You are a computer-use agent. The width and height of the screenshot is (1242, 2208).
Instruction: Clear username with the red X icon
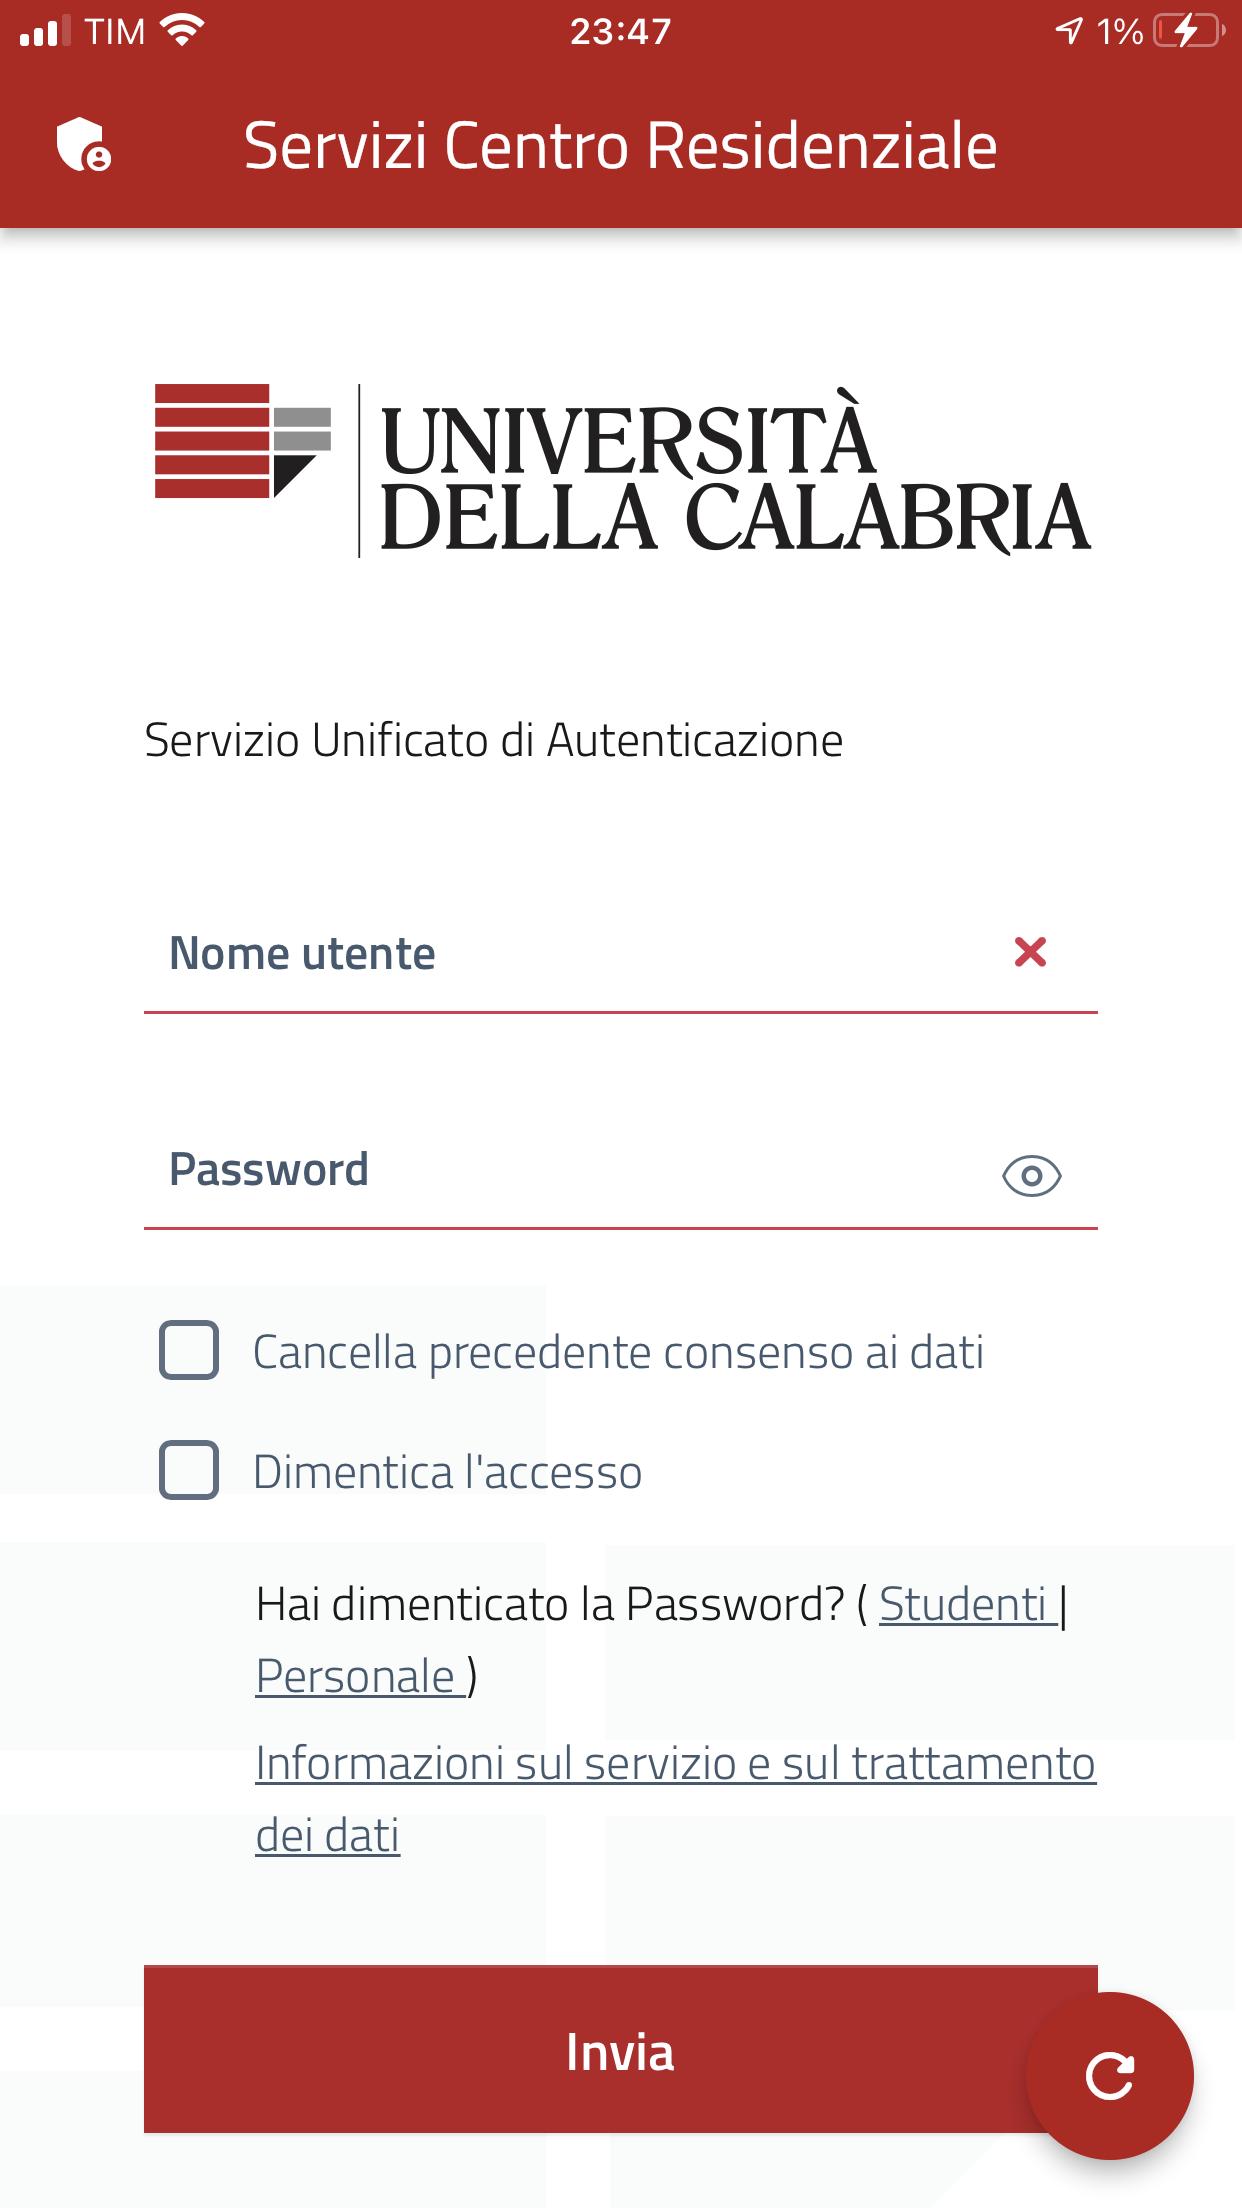pos(1030,952)
